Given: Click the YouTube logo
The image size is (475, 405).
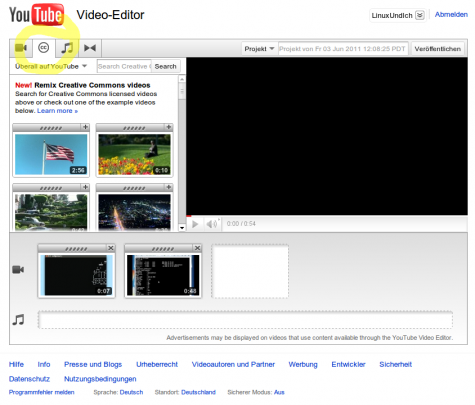Looking at the screenshot, I should pyautogui.click(x=36, y=15).
